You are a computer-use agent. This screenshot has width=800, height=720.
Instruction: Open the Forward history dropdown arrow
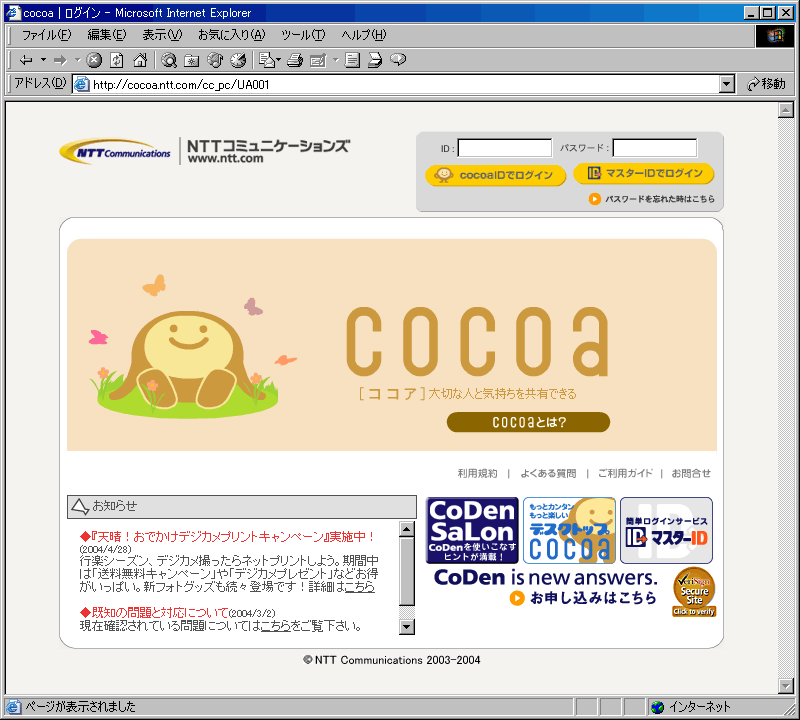pos(78,60)
